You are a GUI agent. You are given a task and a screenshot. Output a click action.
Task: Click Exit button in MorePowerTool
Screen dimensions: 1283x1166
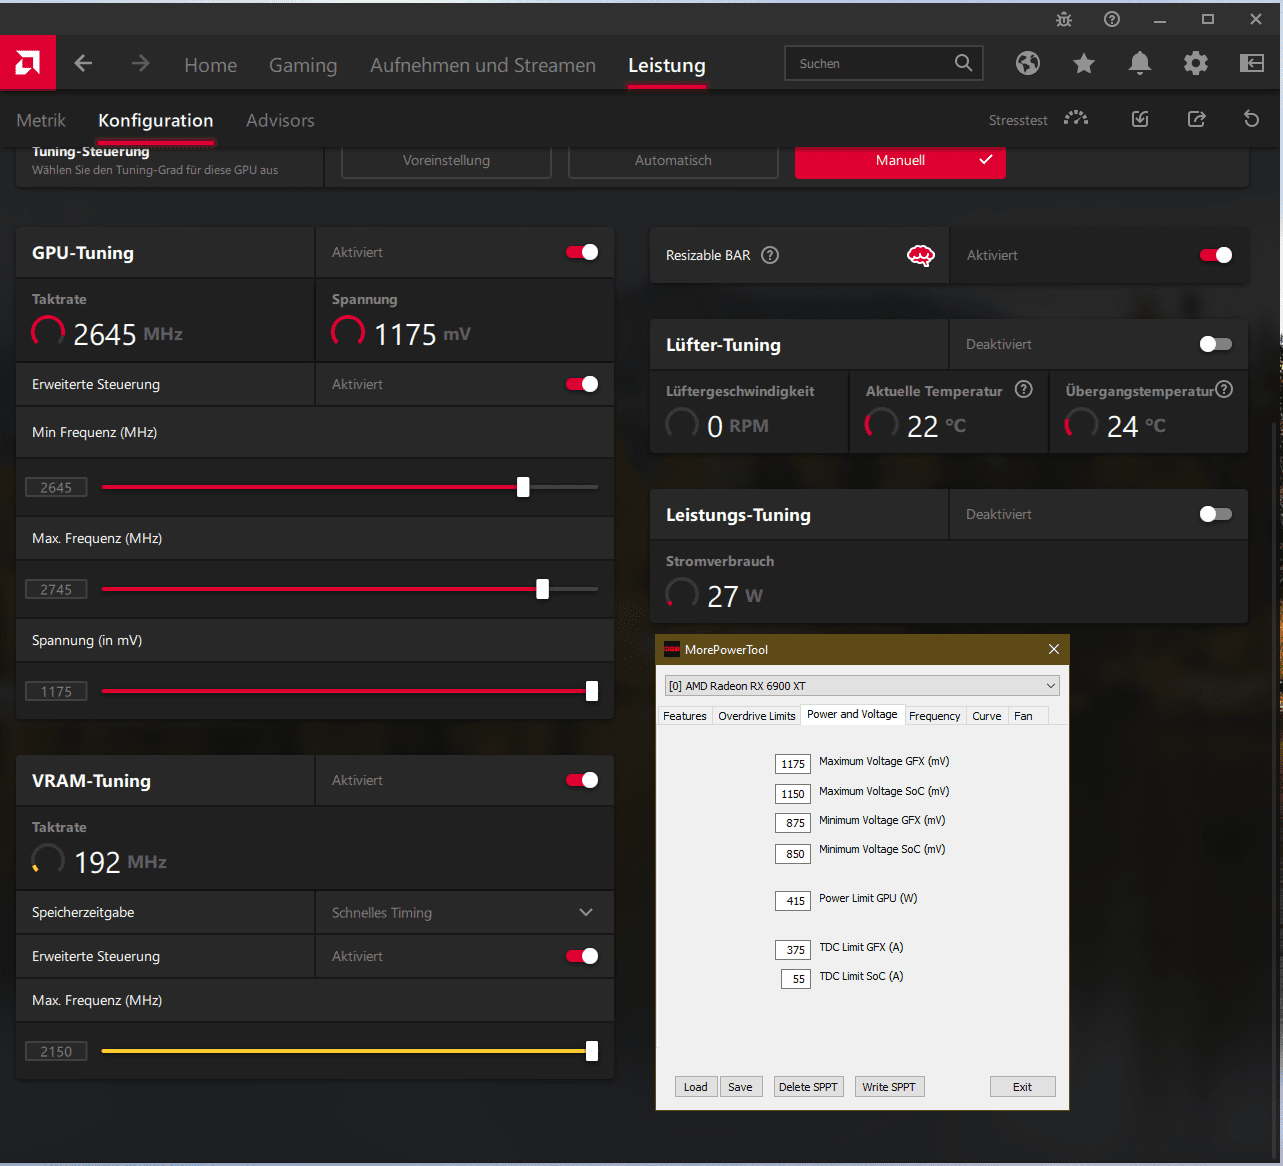pyautogui.click(x=1022, y=1087)
